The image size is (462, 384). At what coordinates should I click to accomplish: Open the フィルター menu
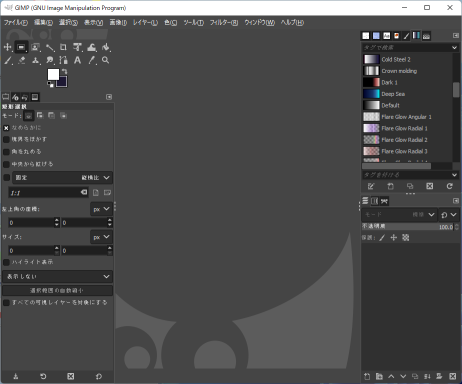pos(224,23)
